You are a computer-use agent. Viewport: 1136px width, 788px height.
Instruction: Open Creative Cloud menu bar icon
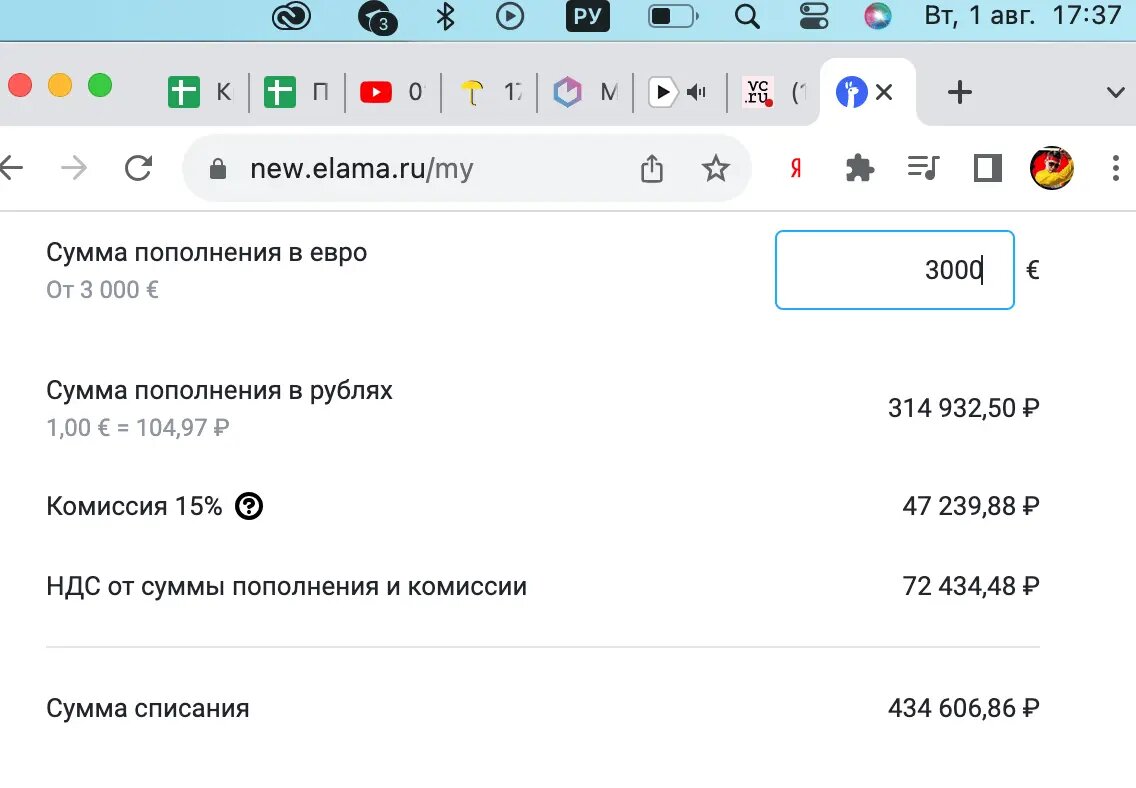click(291, 16)
